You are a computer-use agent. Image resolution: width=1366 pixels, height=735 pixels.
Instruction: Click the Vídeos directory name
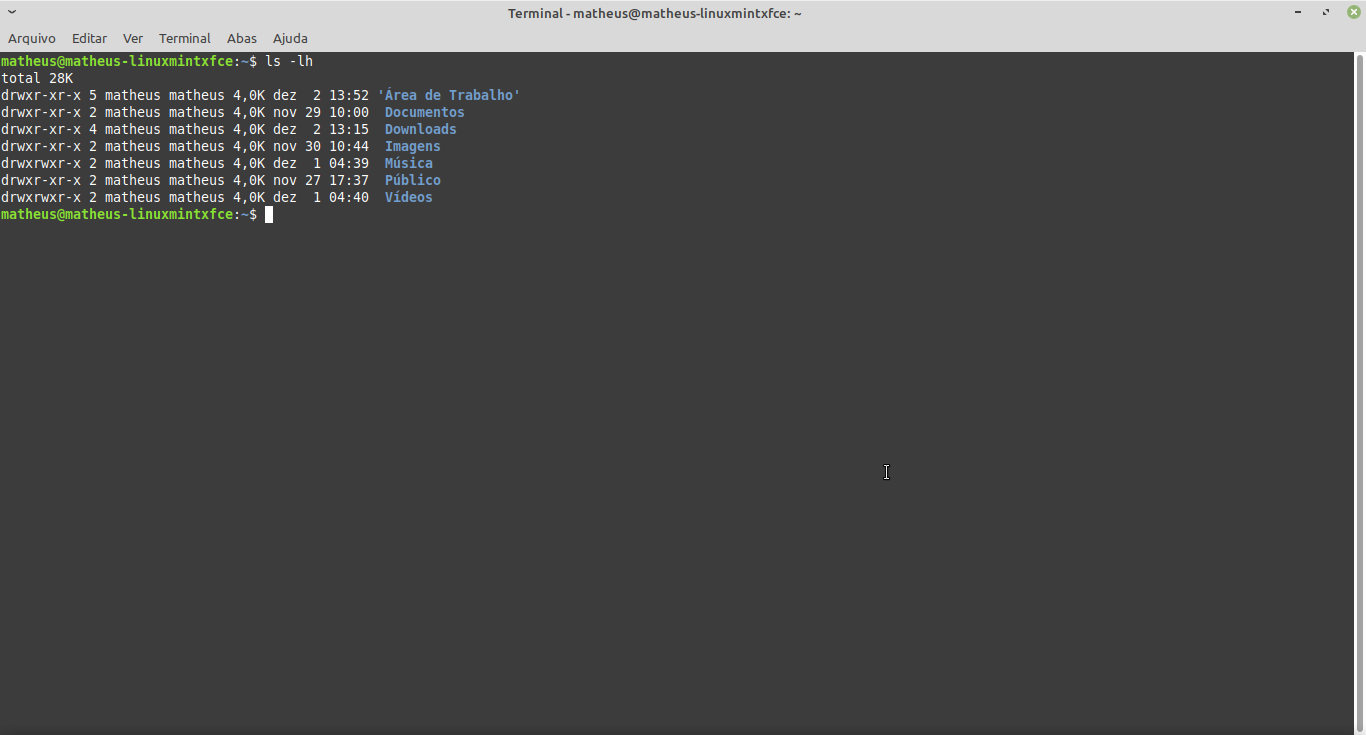tap(408, 197)
